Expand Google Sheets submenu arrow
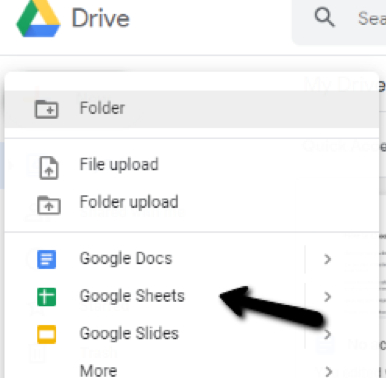Viewport: 386px width, 378px height. click(x=327, y=296)
